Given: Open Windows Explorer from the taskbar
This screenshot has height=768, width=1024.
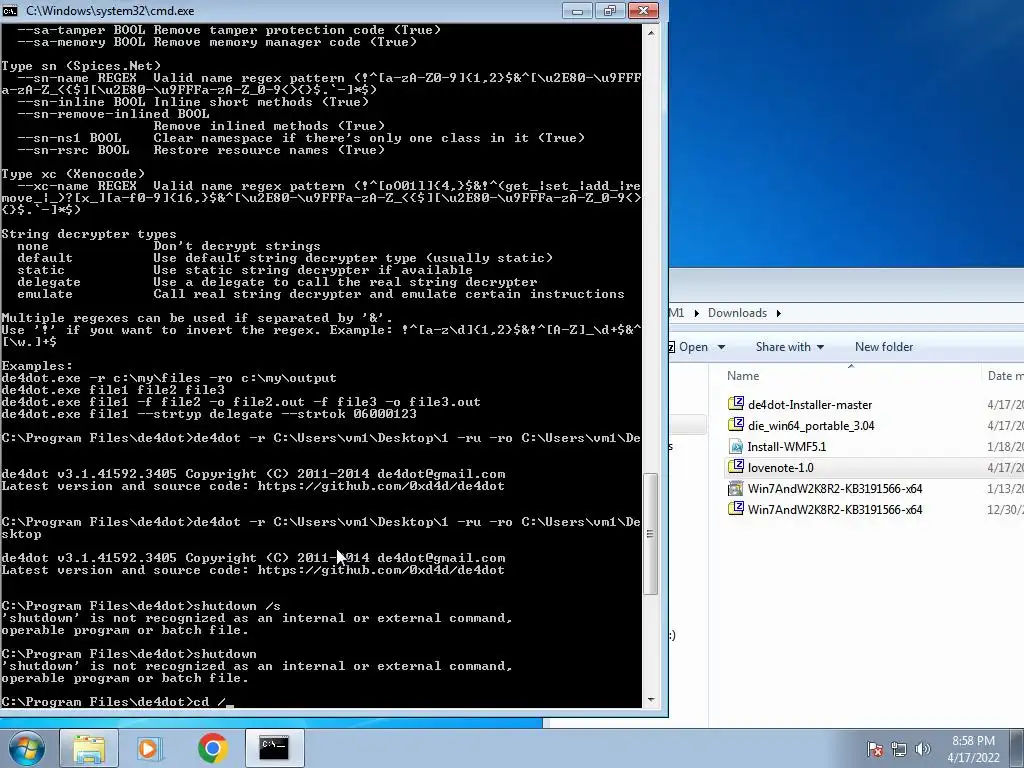Looking at the screenshot, I should [89, 748].
